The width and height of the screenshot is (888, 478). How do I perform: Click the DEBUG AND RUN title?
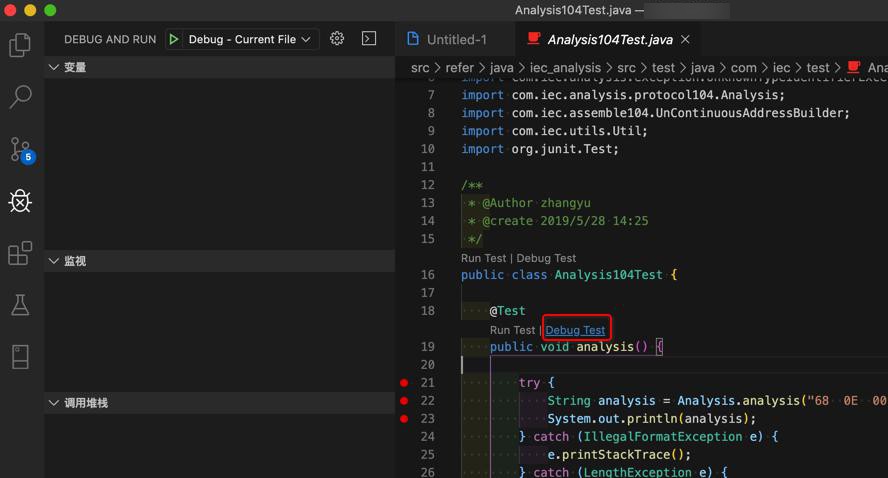point(110,40)
